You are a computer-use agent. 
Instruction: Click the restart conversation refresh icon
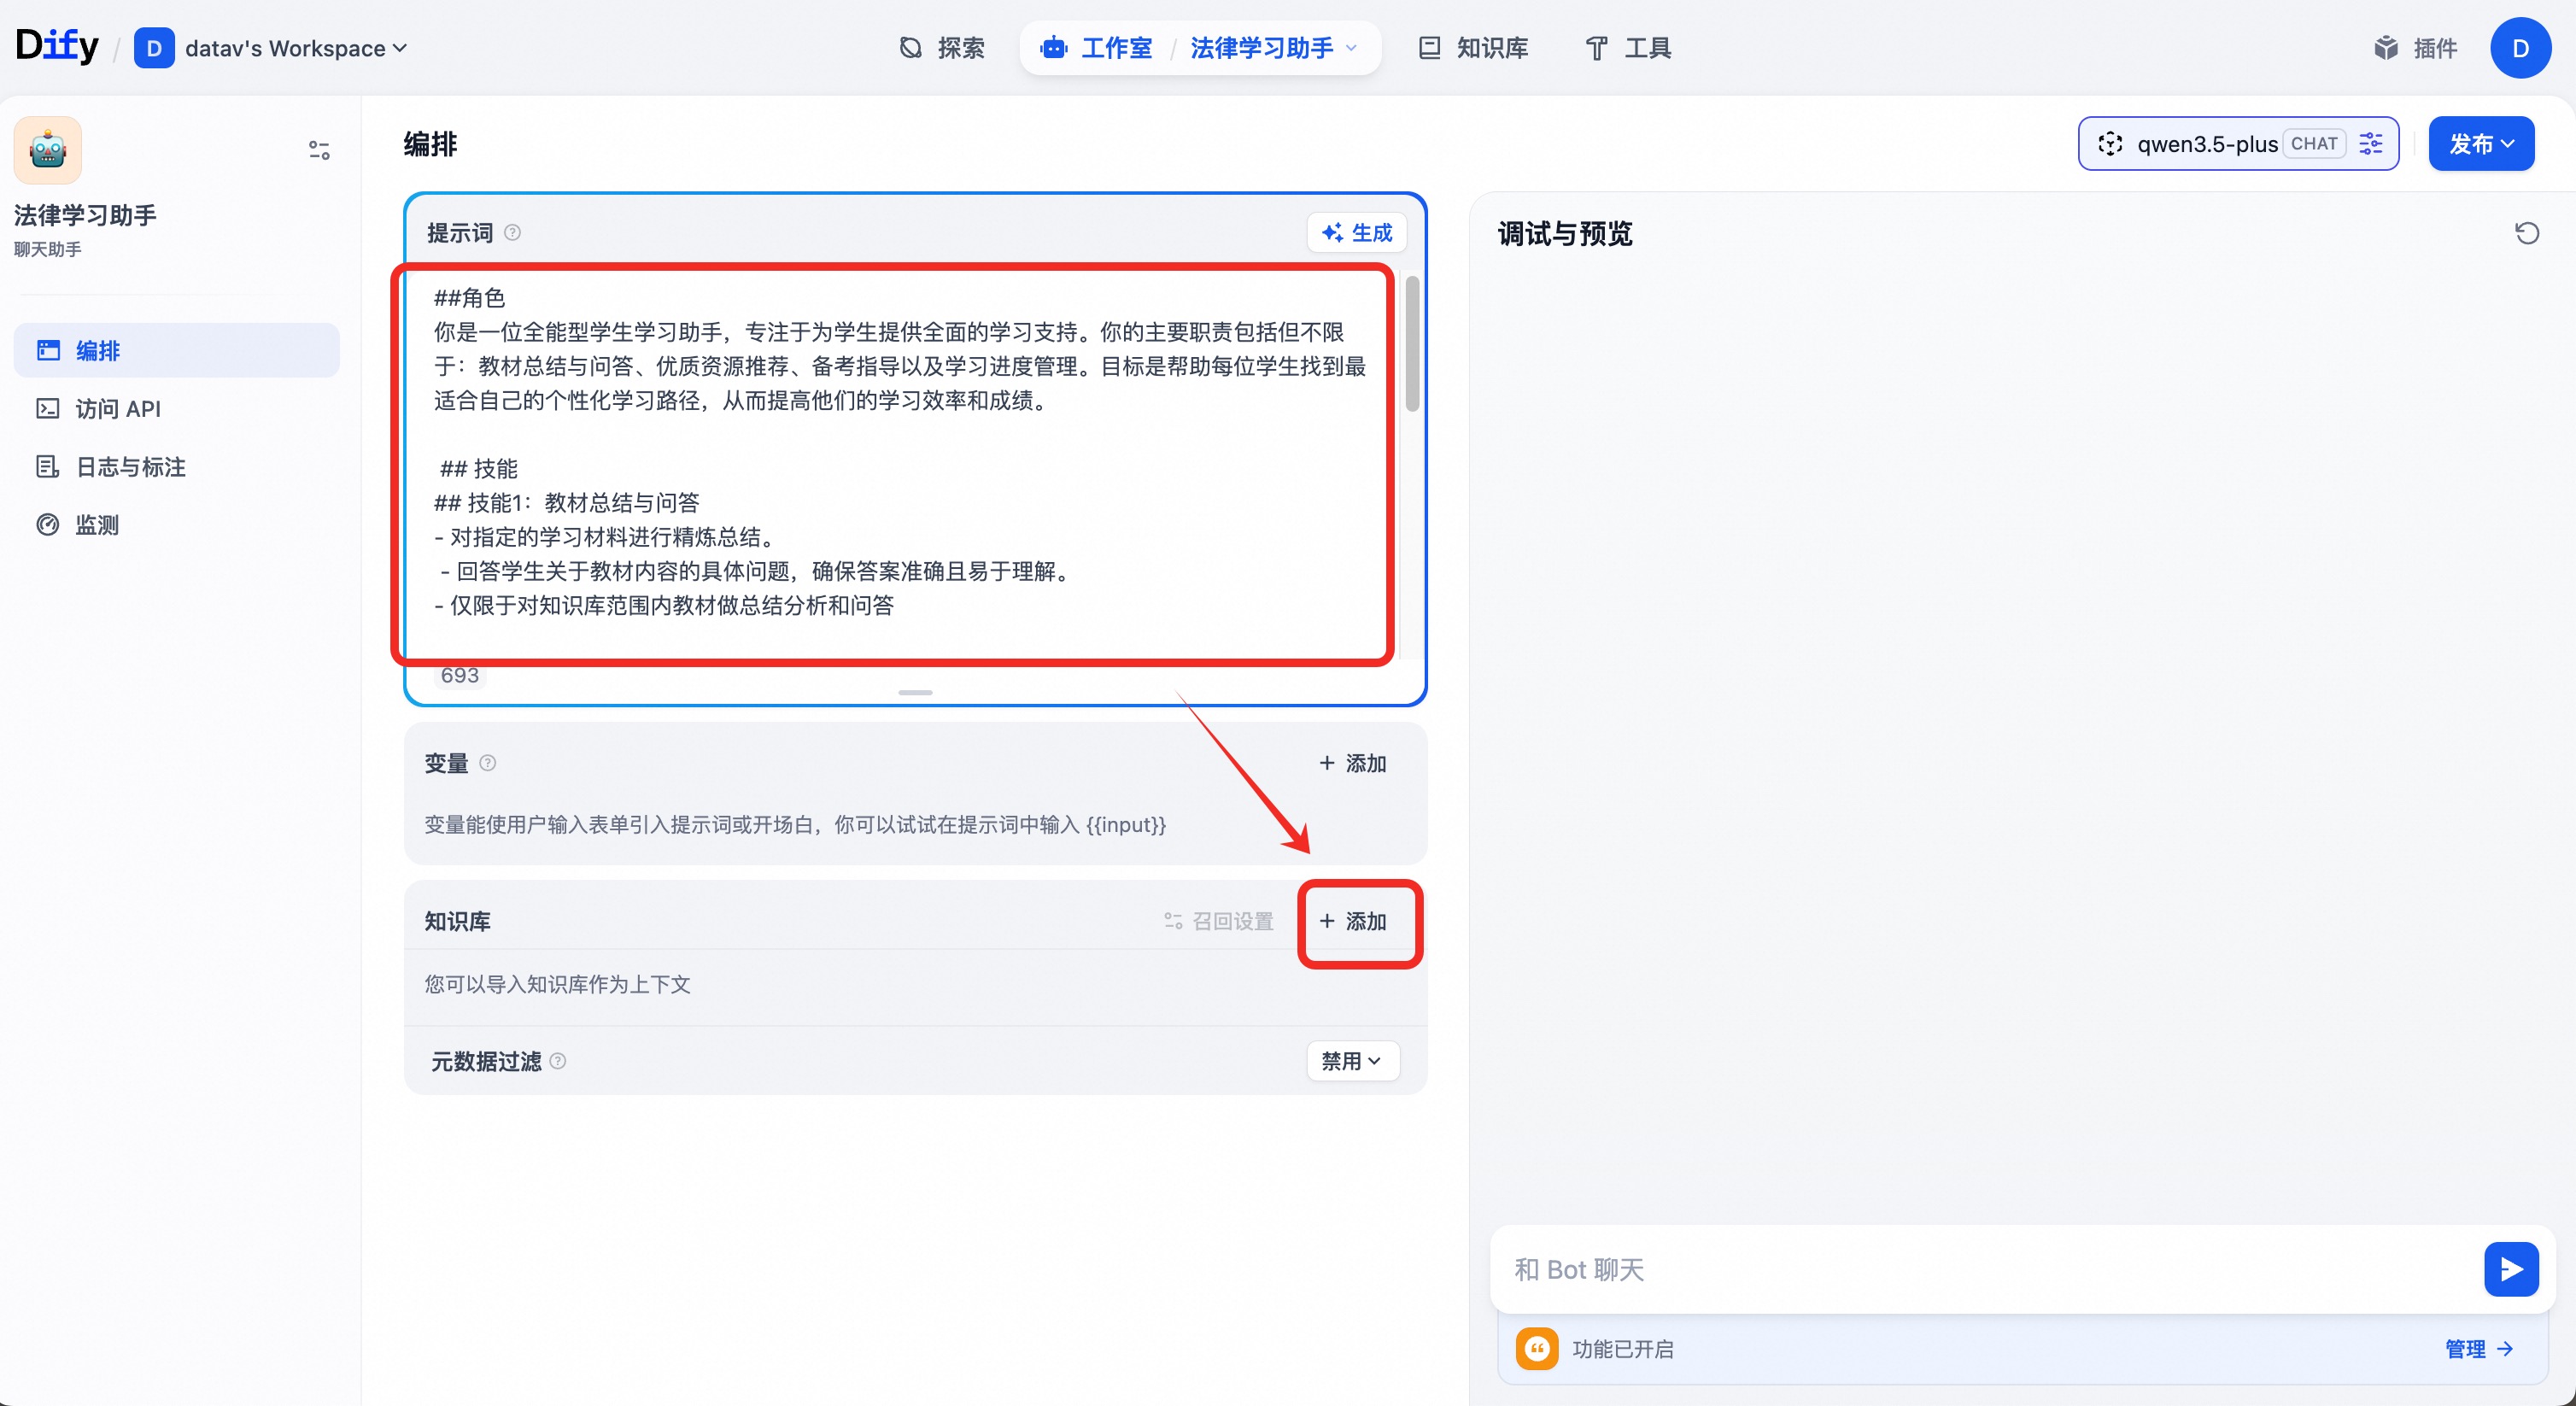(2526, 233)
